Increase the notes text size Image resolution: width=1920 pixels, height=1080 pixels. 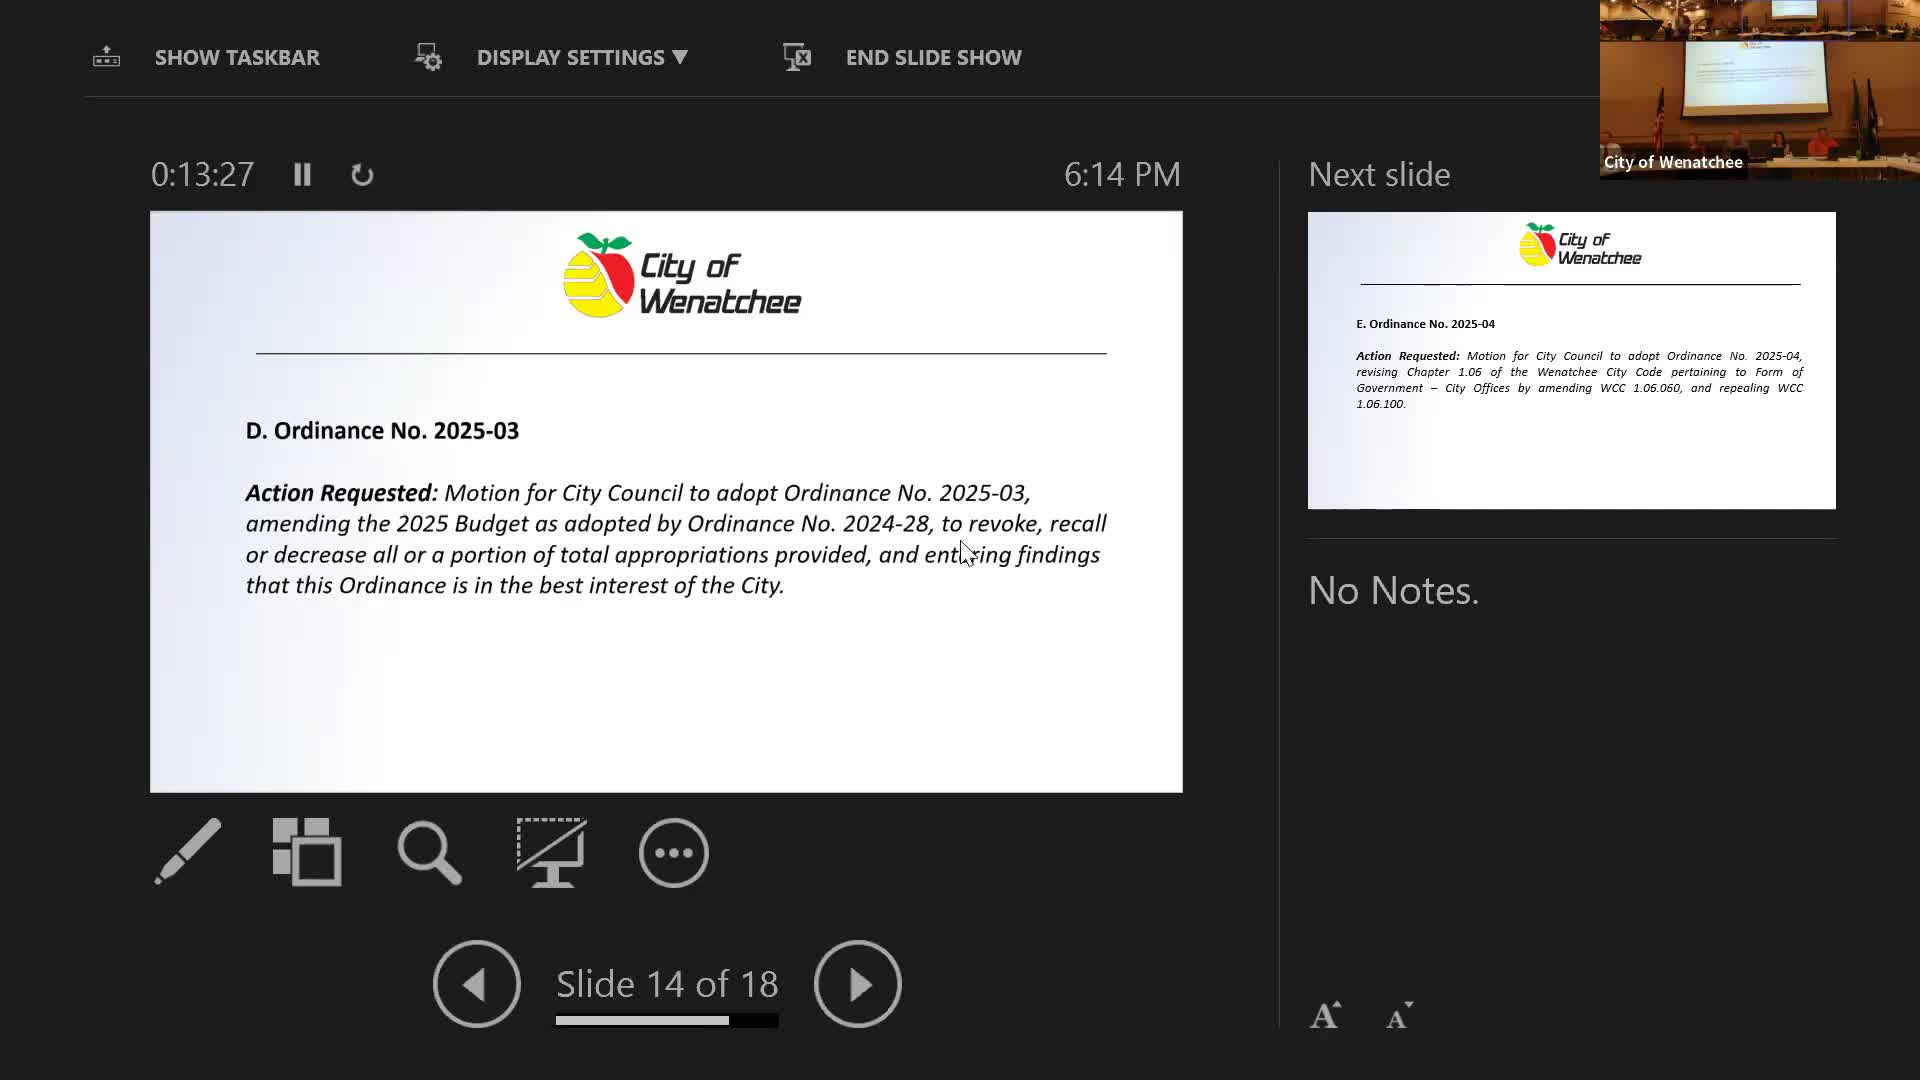pyautogui.click(x=1325, y=1015)
